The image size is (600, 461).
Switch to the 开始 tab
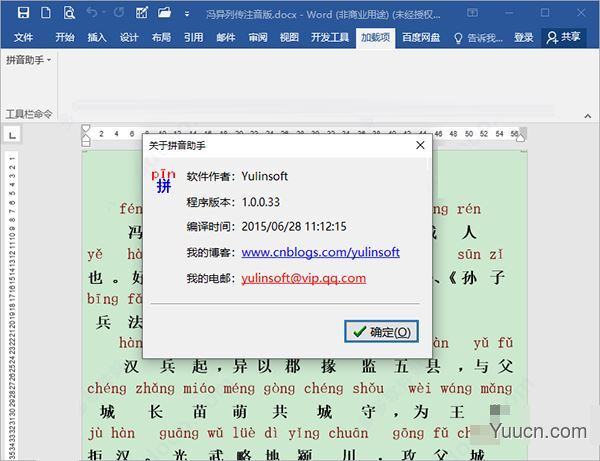point(65,37)
